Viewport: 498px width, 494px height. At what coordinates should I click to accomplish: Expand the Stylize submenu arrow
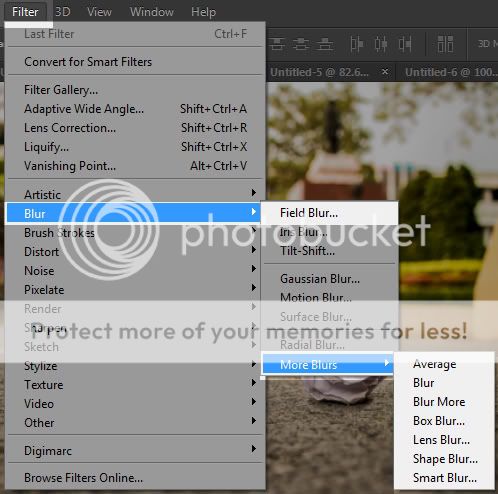click(x=254, y=364)
